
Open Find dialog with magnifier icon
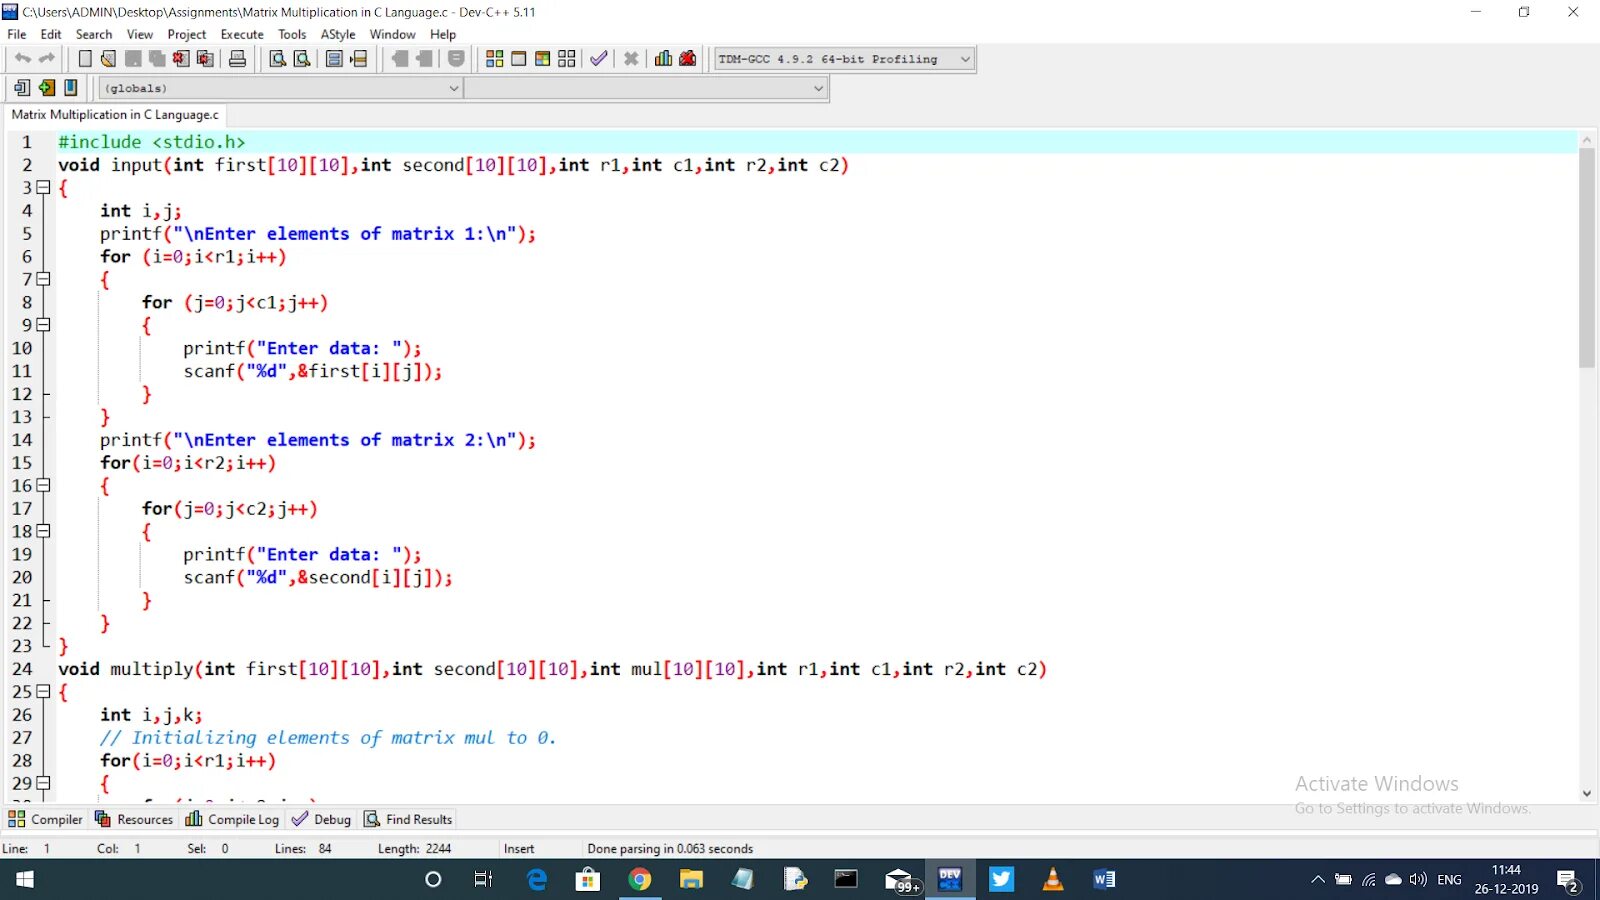(278, 59)
